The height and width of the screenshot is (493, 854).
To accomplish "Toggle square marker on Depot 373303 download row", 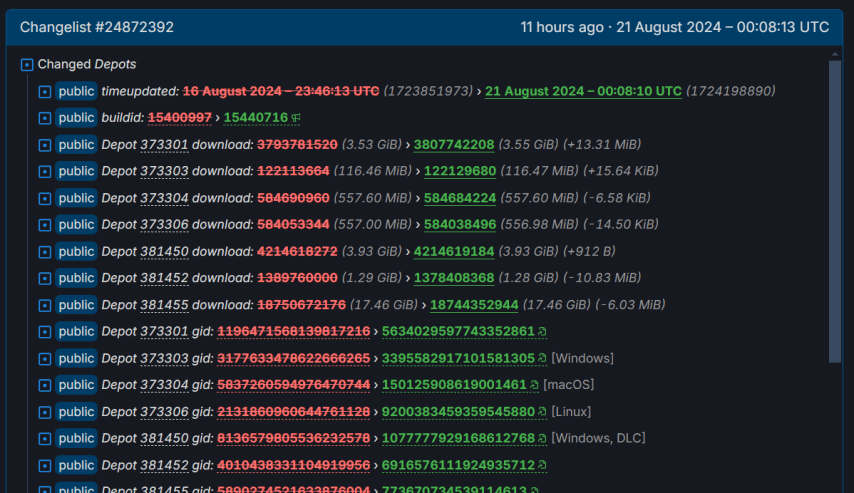I will pos(45,172).
